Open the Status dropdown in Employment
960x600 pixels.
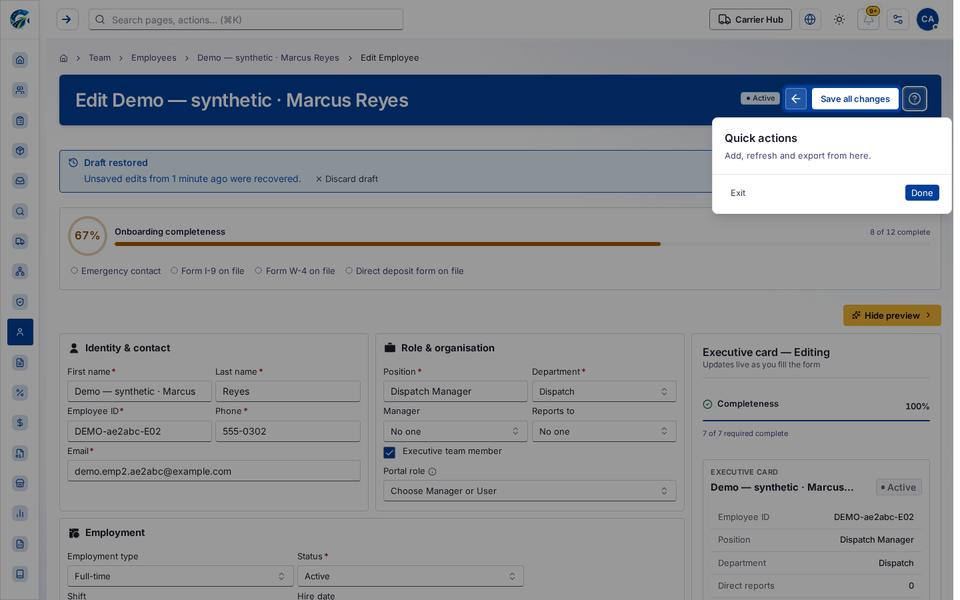pyautogui.click(x=410, y=576)
